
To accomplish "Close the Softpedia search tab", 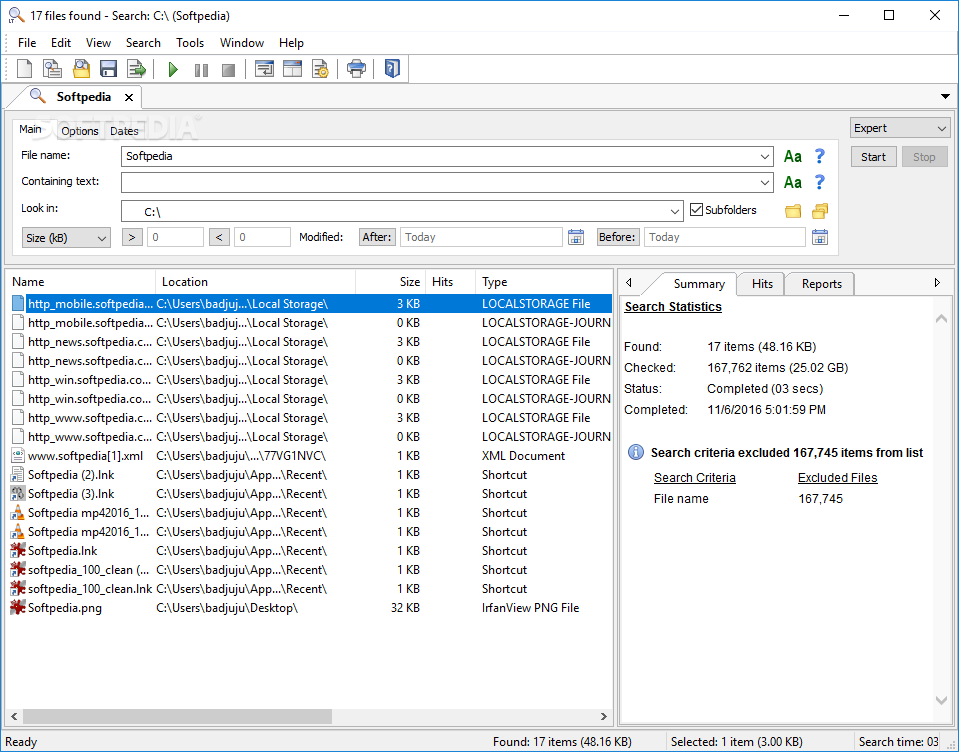I will (x=129, y=97).
